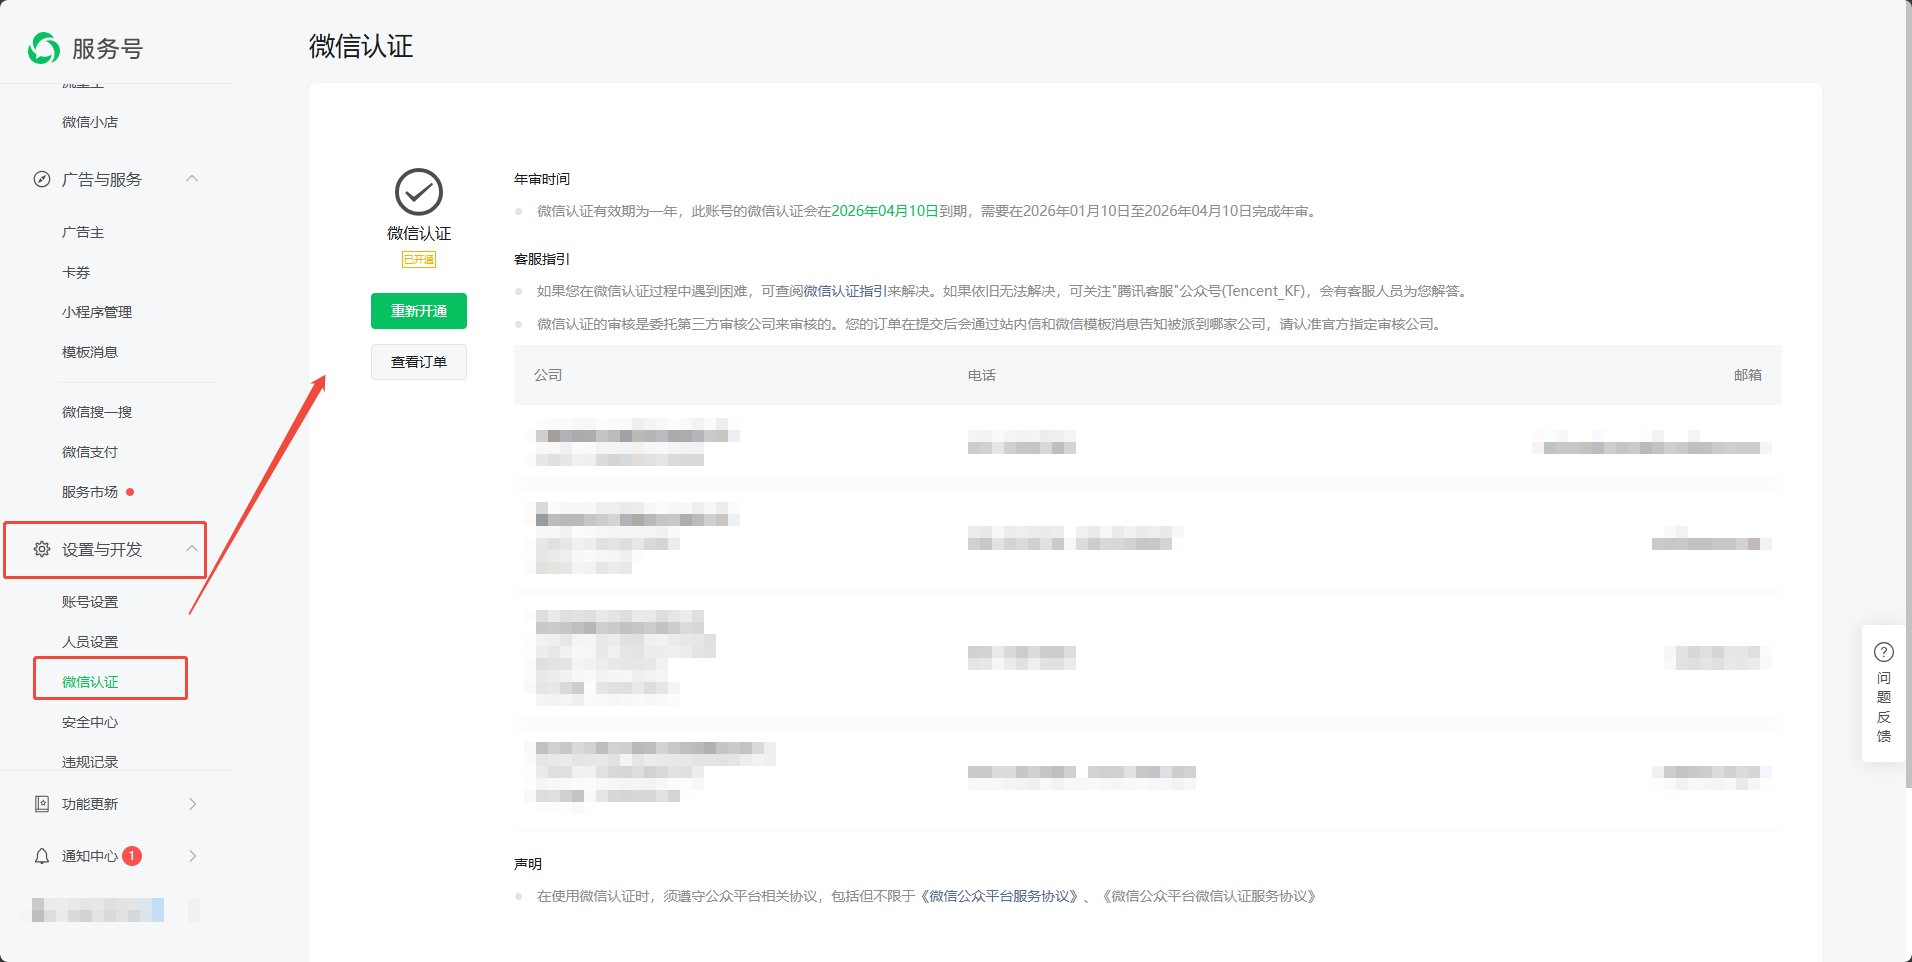Click the 微信认证 checkmark circle icon
Screen dimensions: 1912x962
[419, 192]
